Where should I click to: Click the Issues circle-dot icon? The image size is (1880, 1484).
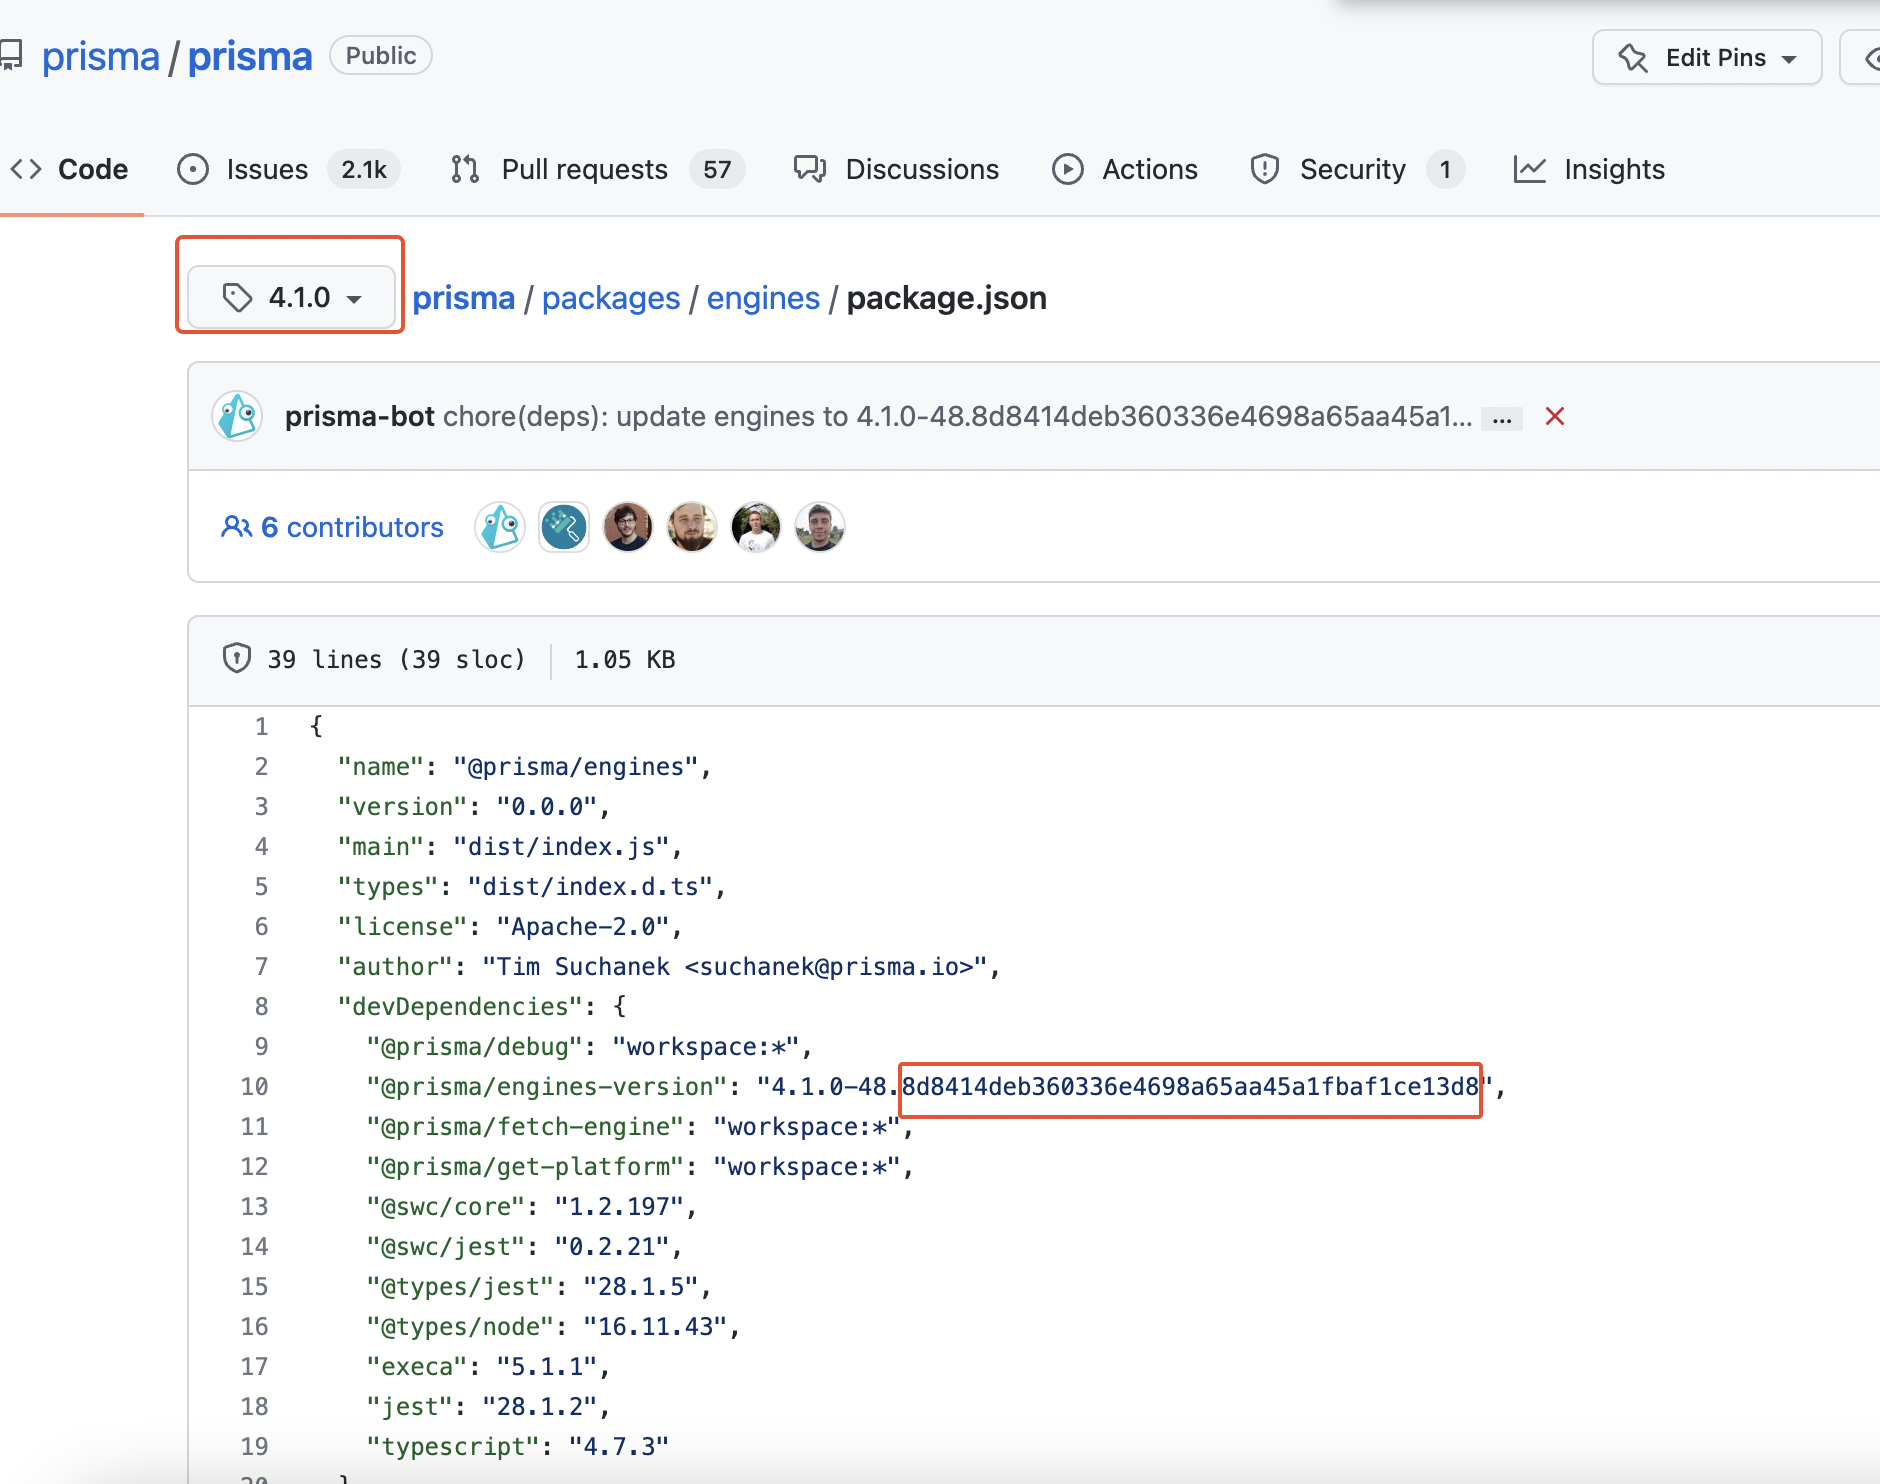click(193, 169)
